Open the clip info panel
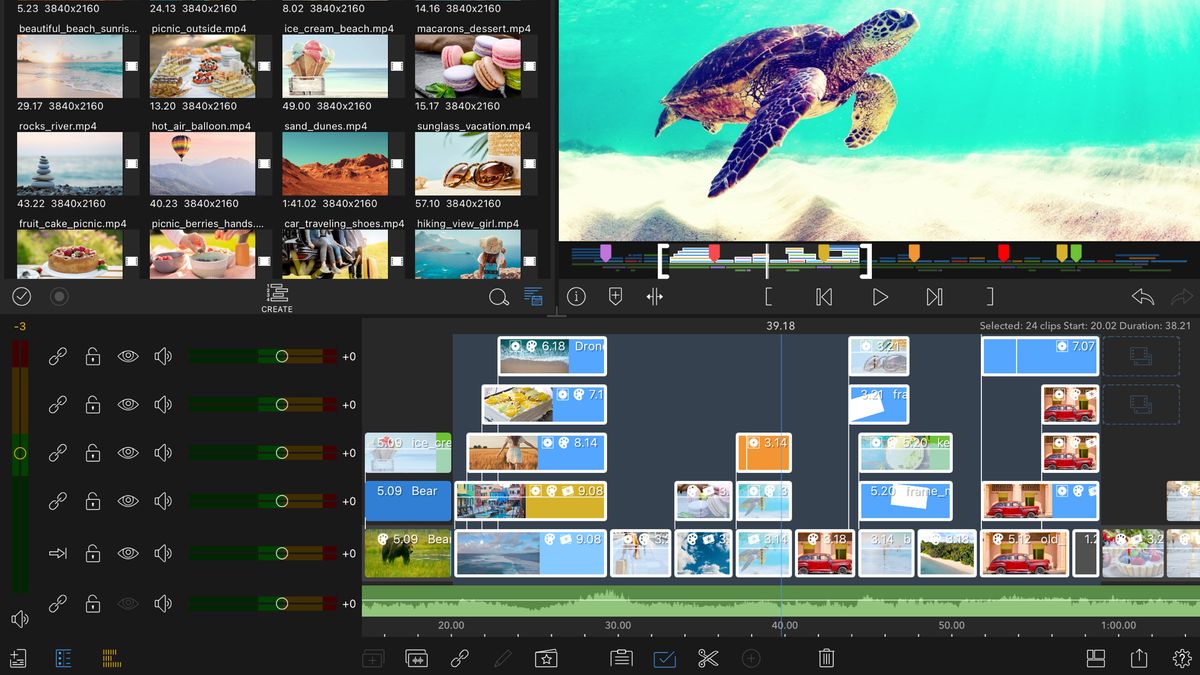Viewport: 1200px width, 675px height. point(577,296)
